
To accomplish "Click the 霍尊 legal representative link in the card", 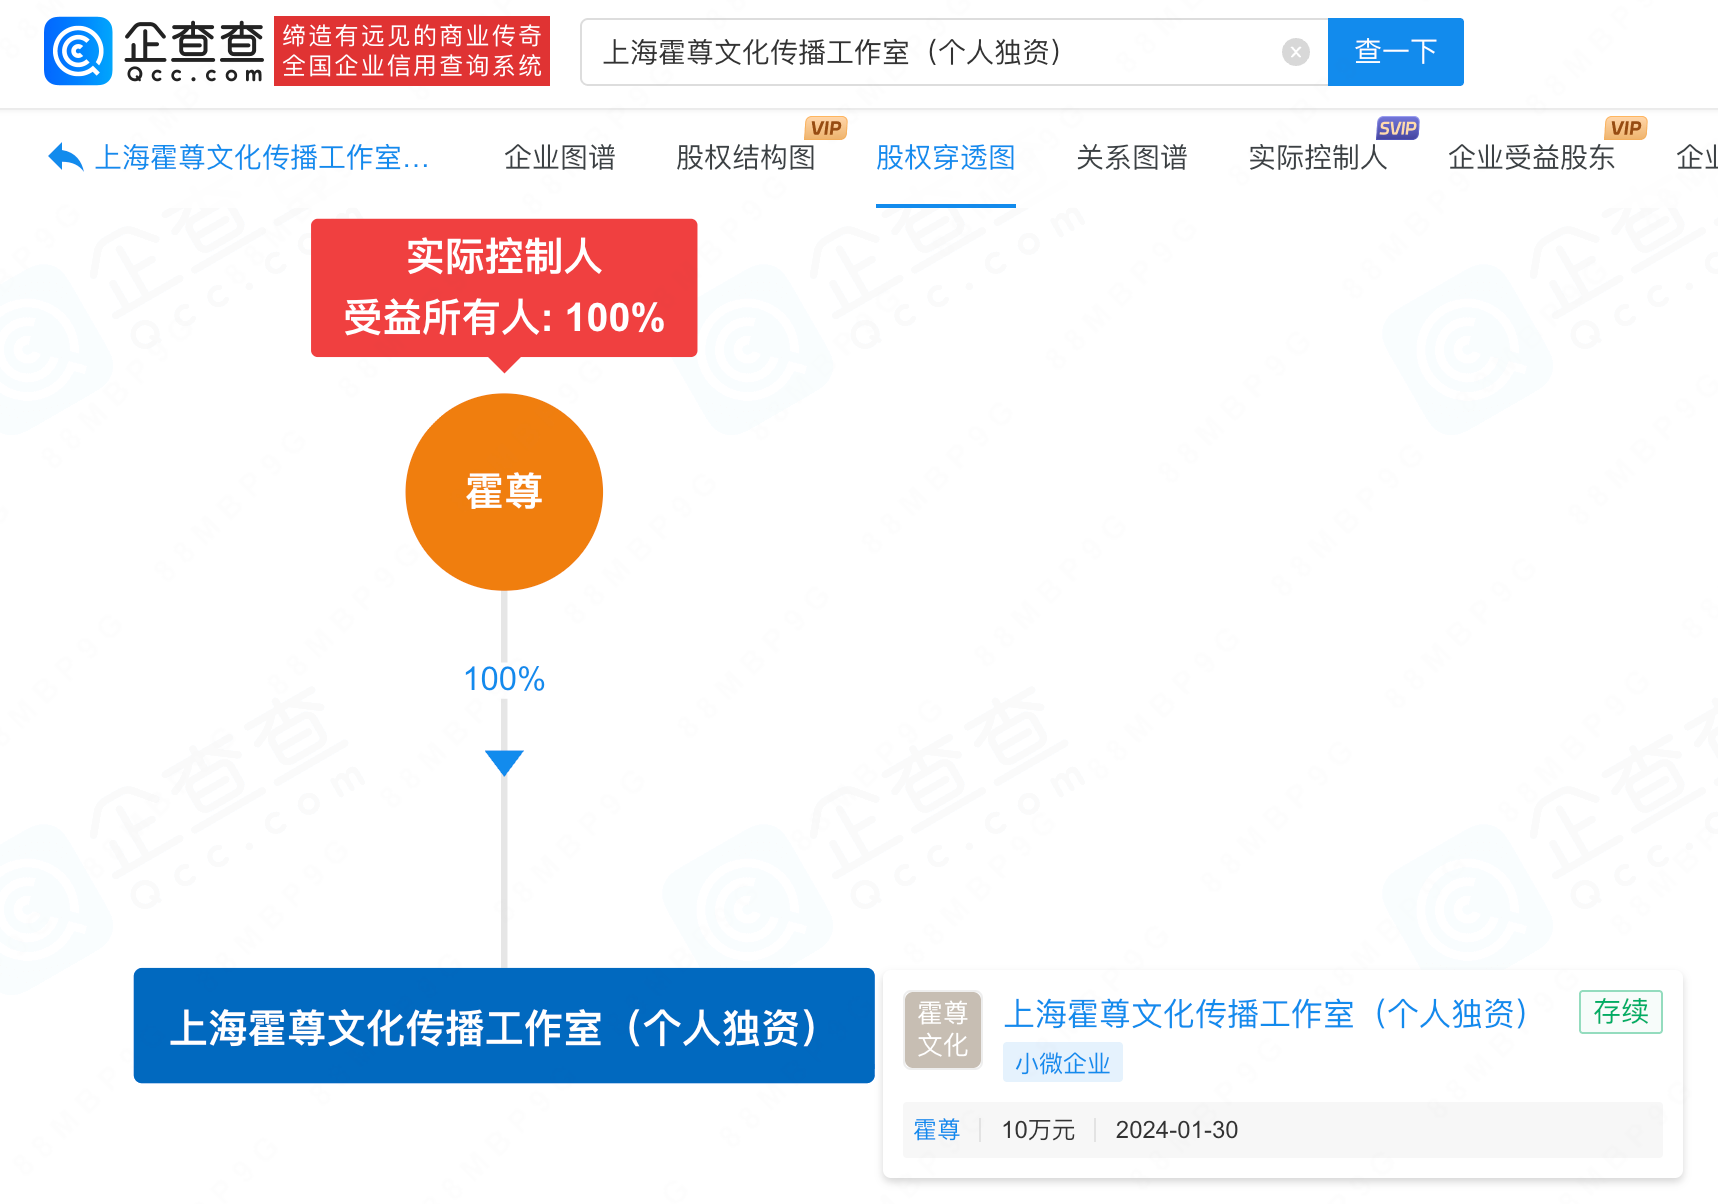I will click(936, 1130).
